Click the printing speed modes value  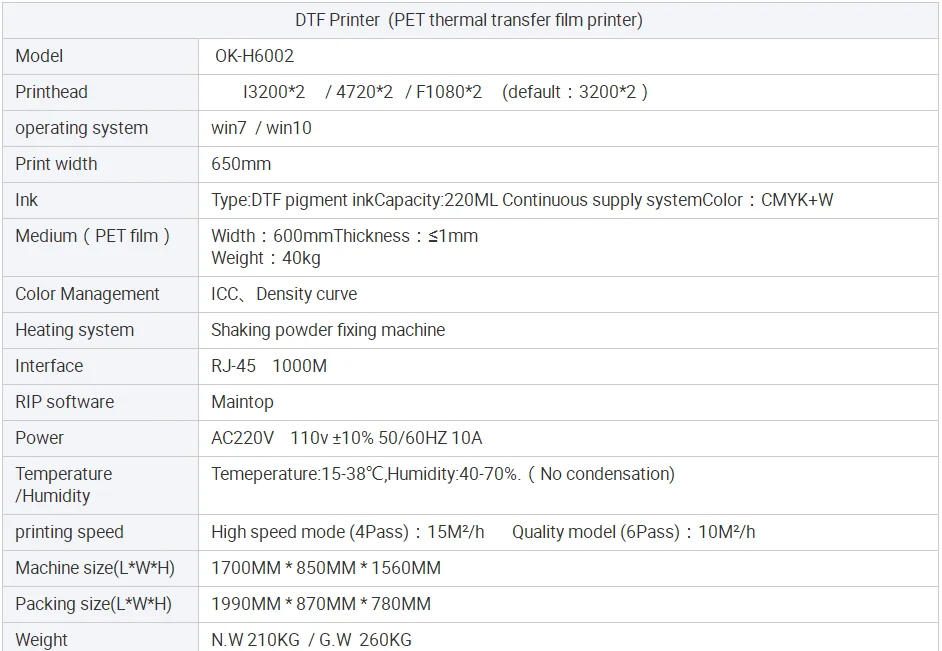(483, 532)
